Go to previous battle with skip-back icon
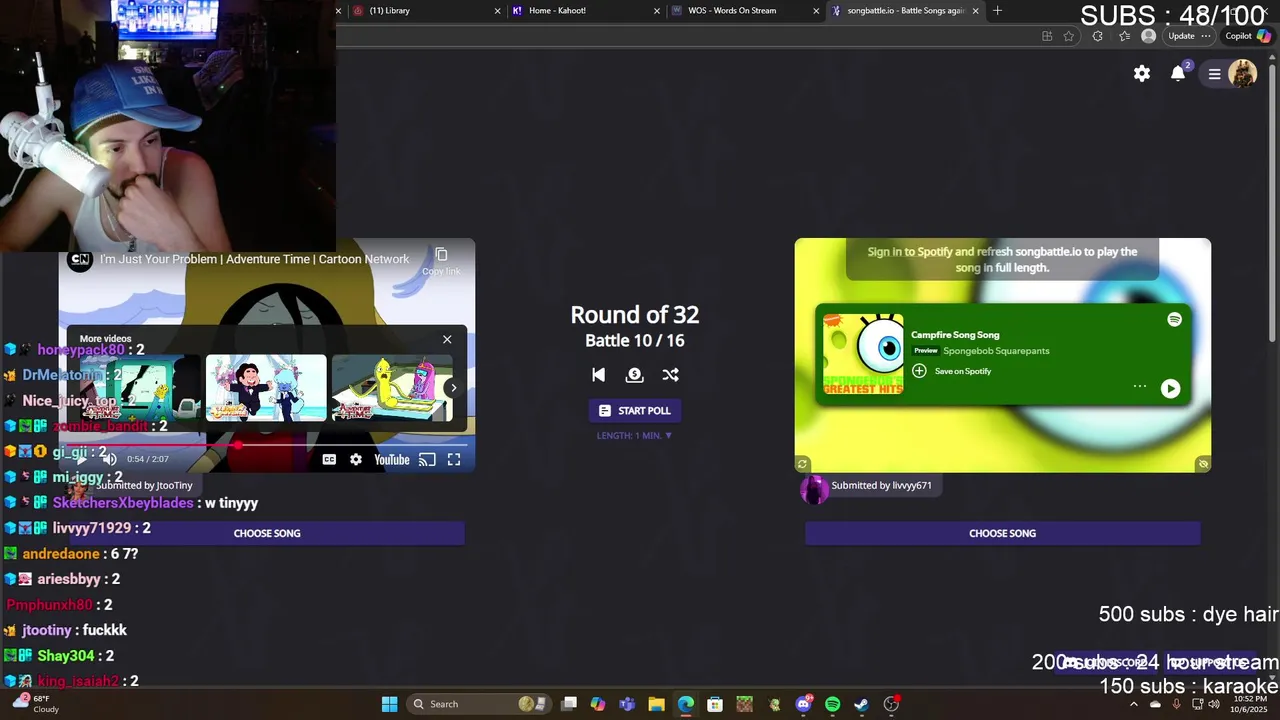 click(598, 374)
